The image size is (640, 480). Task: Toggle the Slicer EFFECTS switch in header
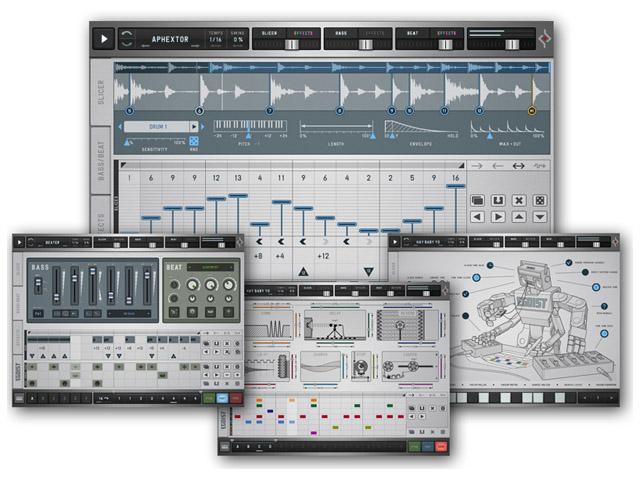(300, 33)
